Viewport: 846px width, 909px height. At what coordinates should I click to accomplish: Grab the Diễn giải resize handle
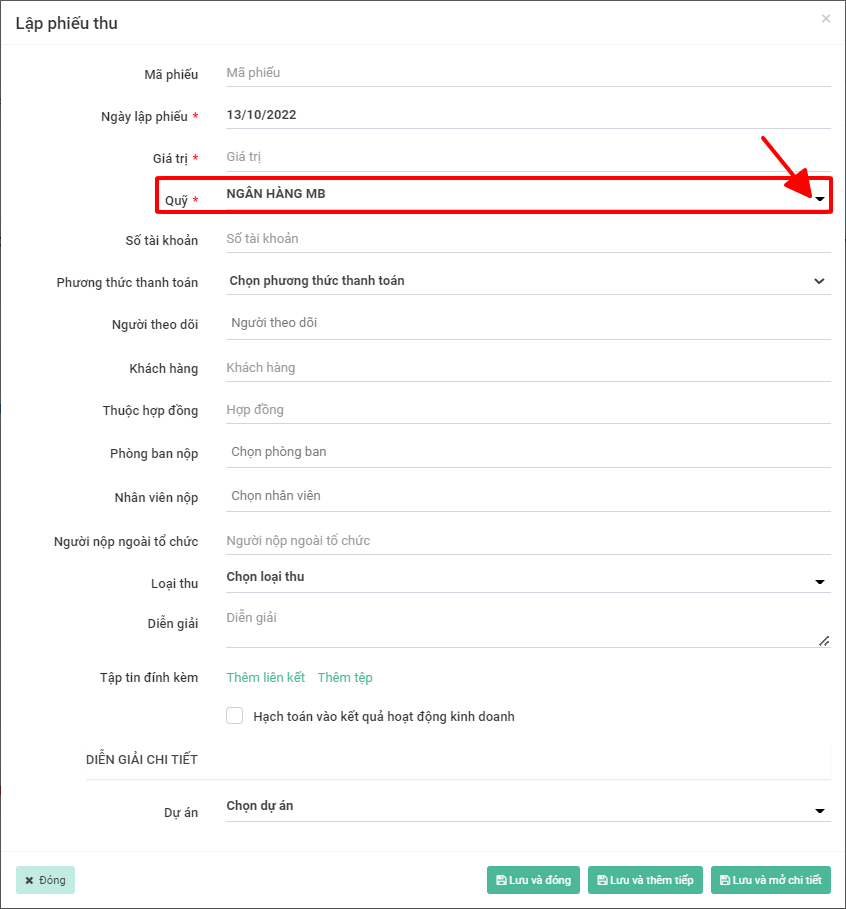(824, 641)
